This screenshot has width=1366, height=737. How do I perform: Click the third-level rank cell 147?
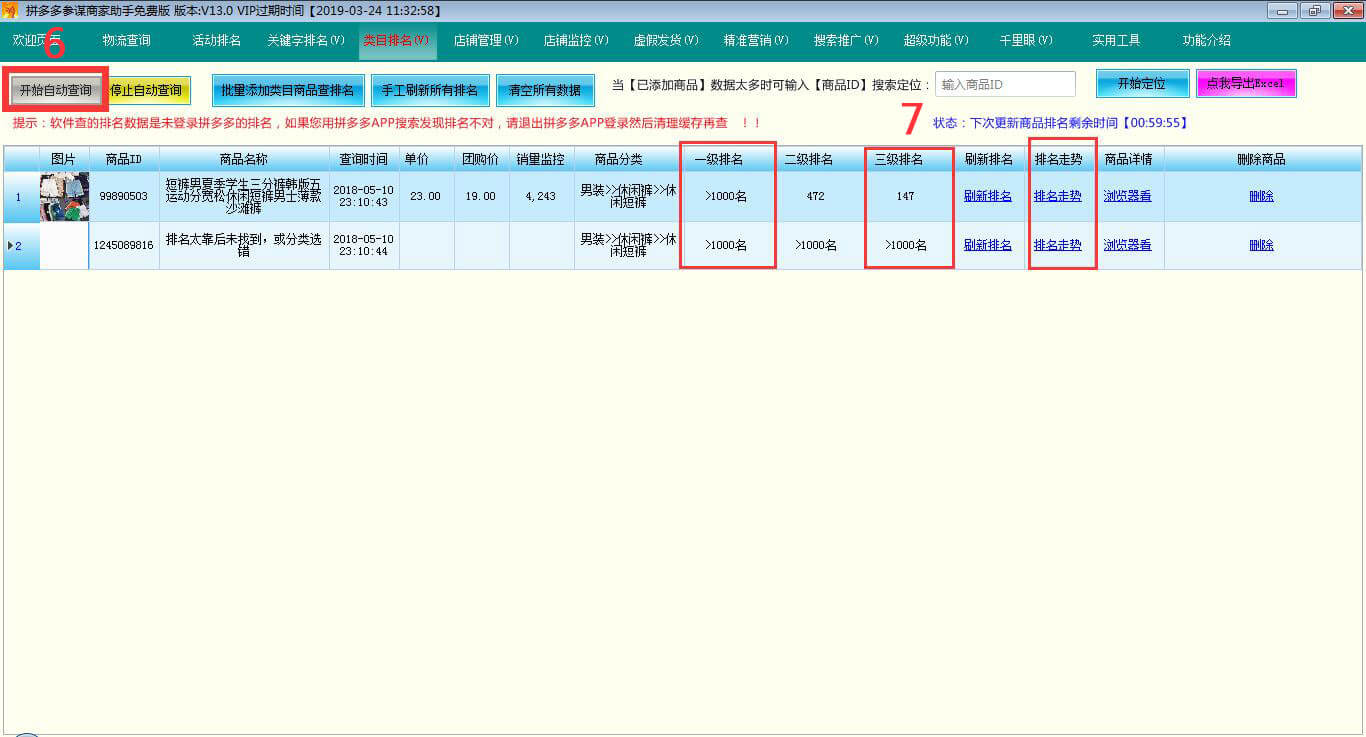(906, 196)
